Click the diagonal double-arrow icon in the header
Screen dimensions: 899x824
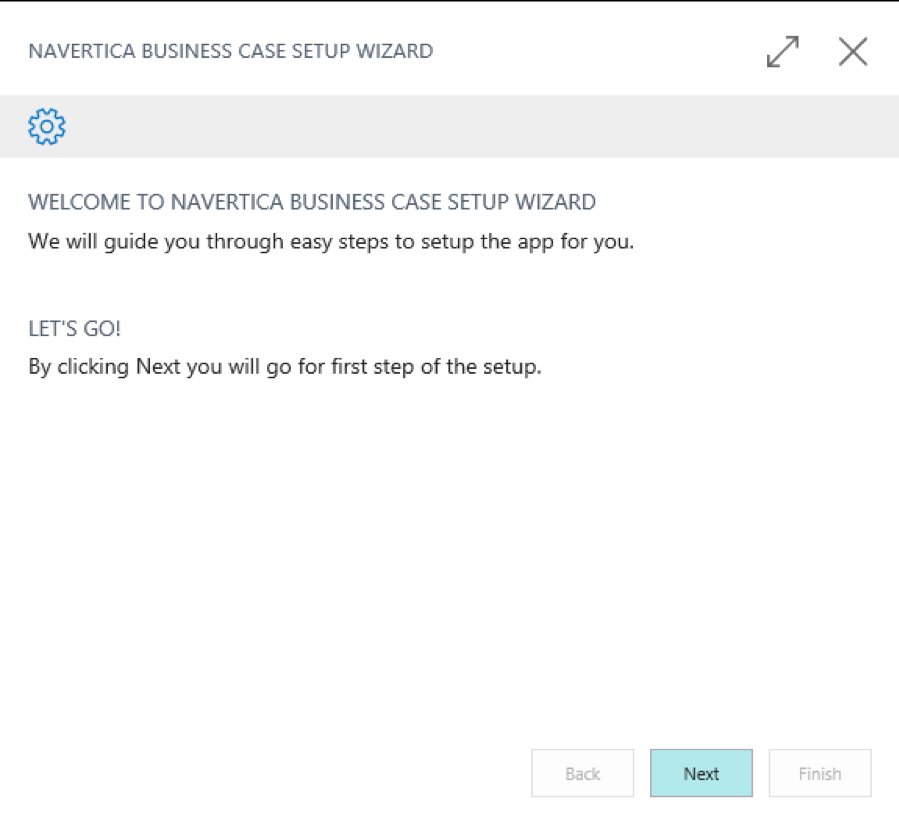point(783,52)
